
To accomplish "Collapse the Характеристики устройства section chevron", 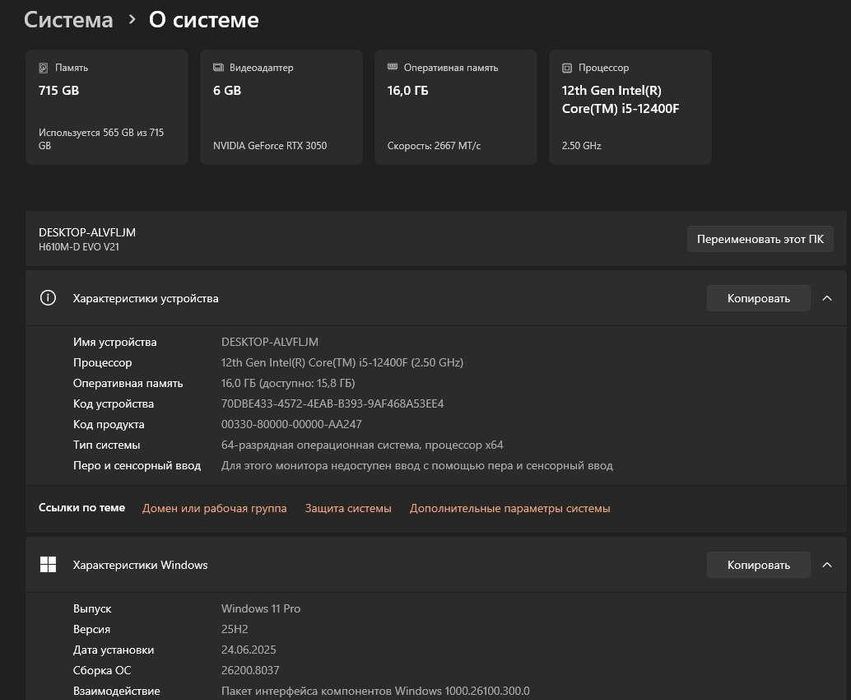I will tap(827, 298).
